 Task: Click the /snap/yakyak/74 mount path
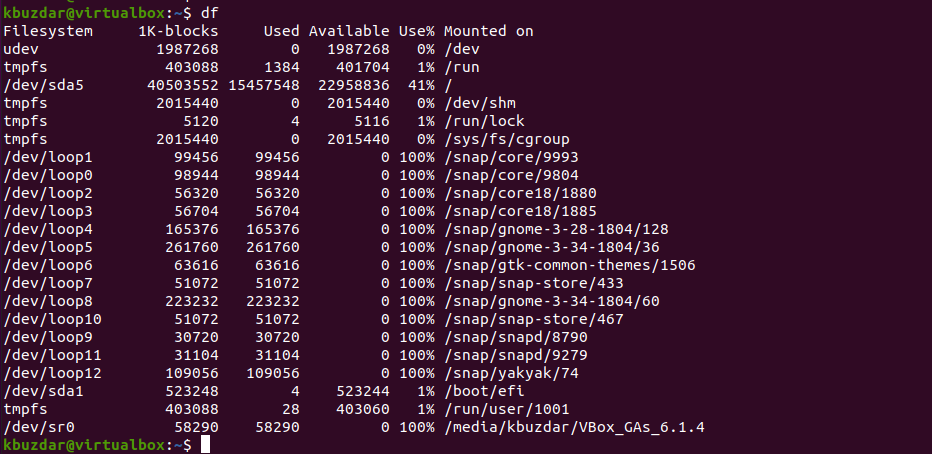point(511,373)
